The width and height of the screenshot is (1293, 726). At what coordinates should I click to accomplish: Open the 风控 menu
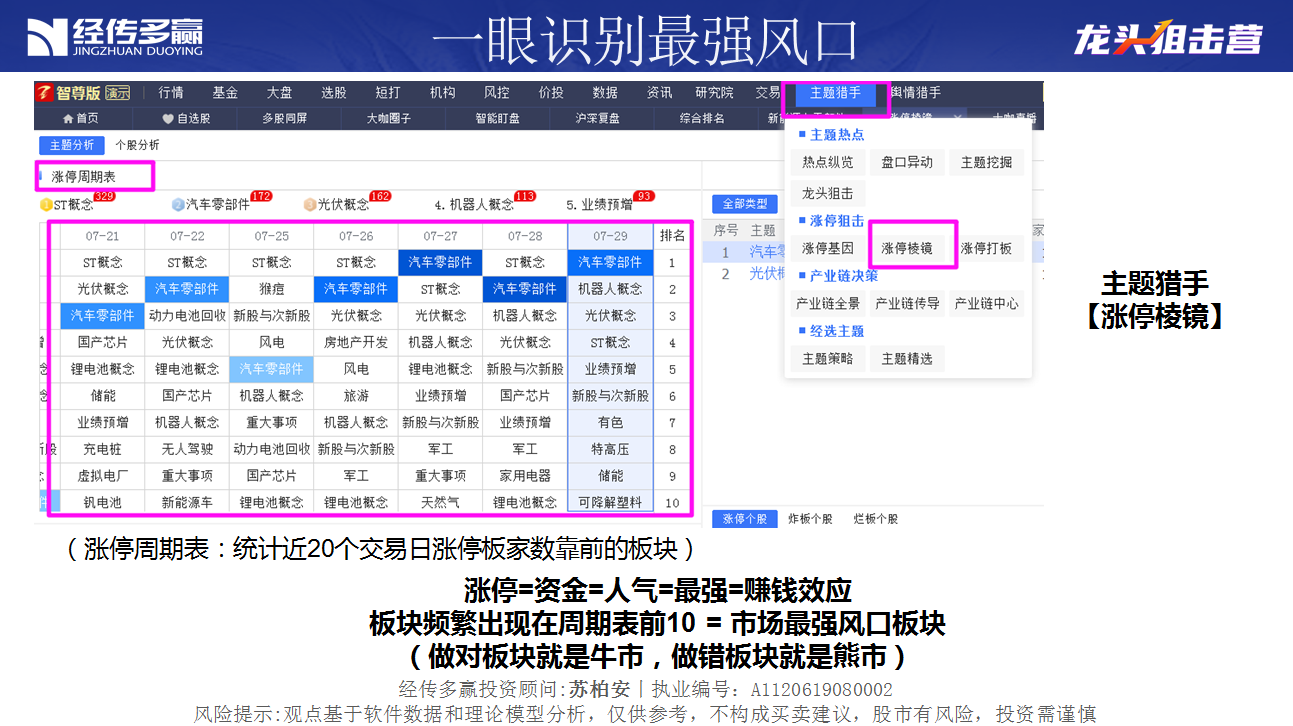click(496, 93)
